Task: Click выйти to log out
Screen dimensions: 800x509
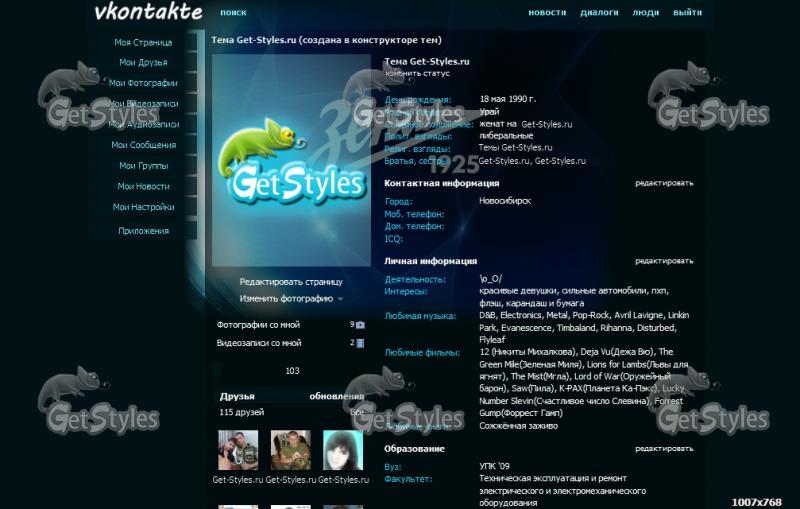Action: (x=687, y=13)
